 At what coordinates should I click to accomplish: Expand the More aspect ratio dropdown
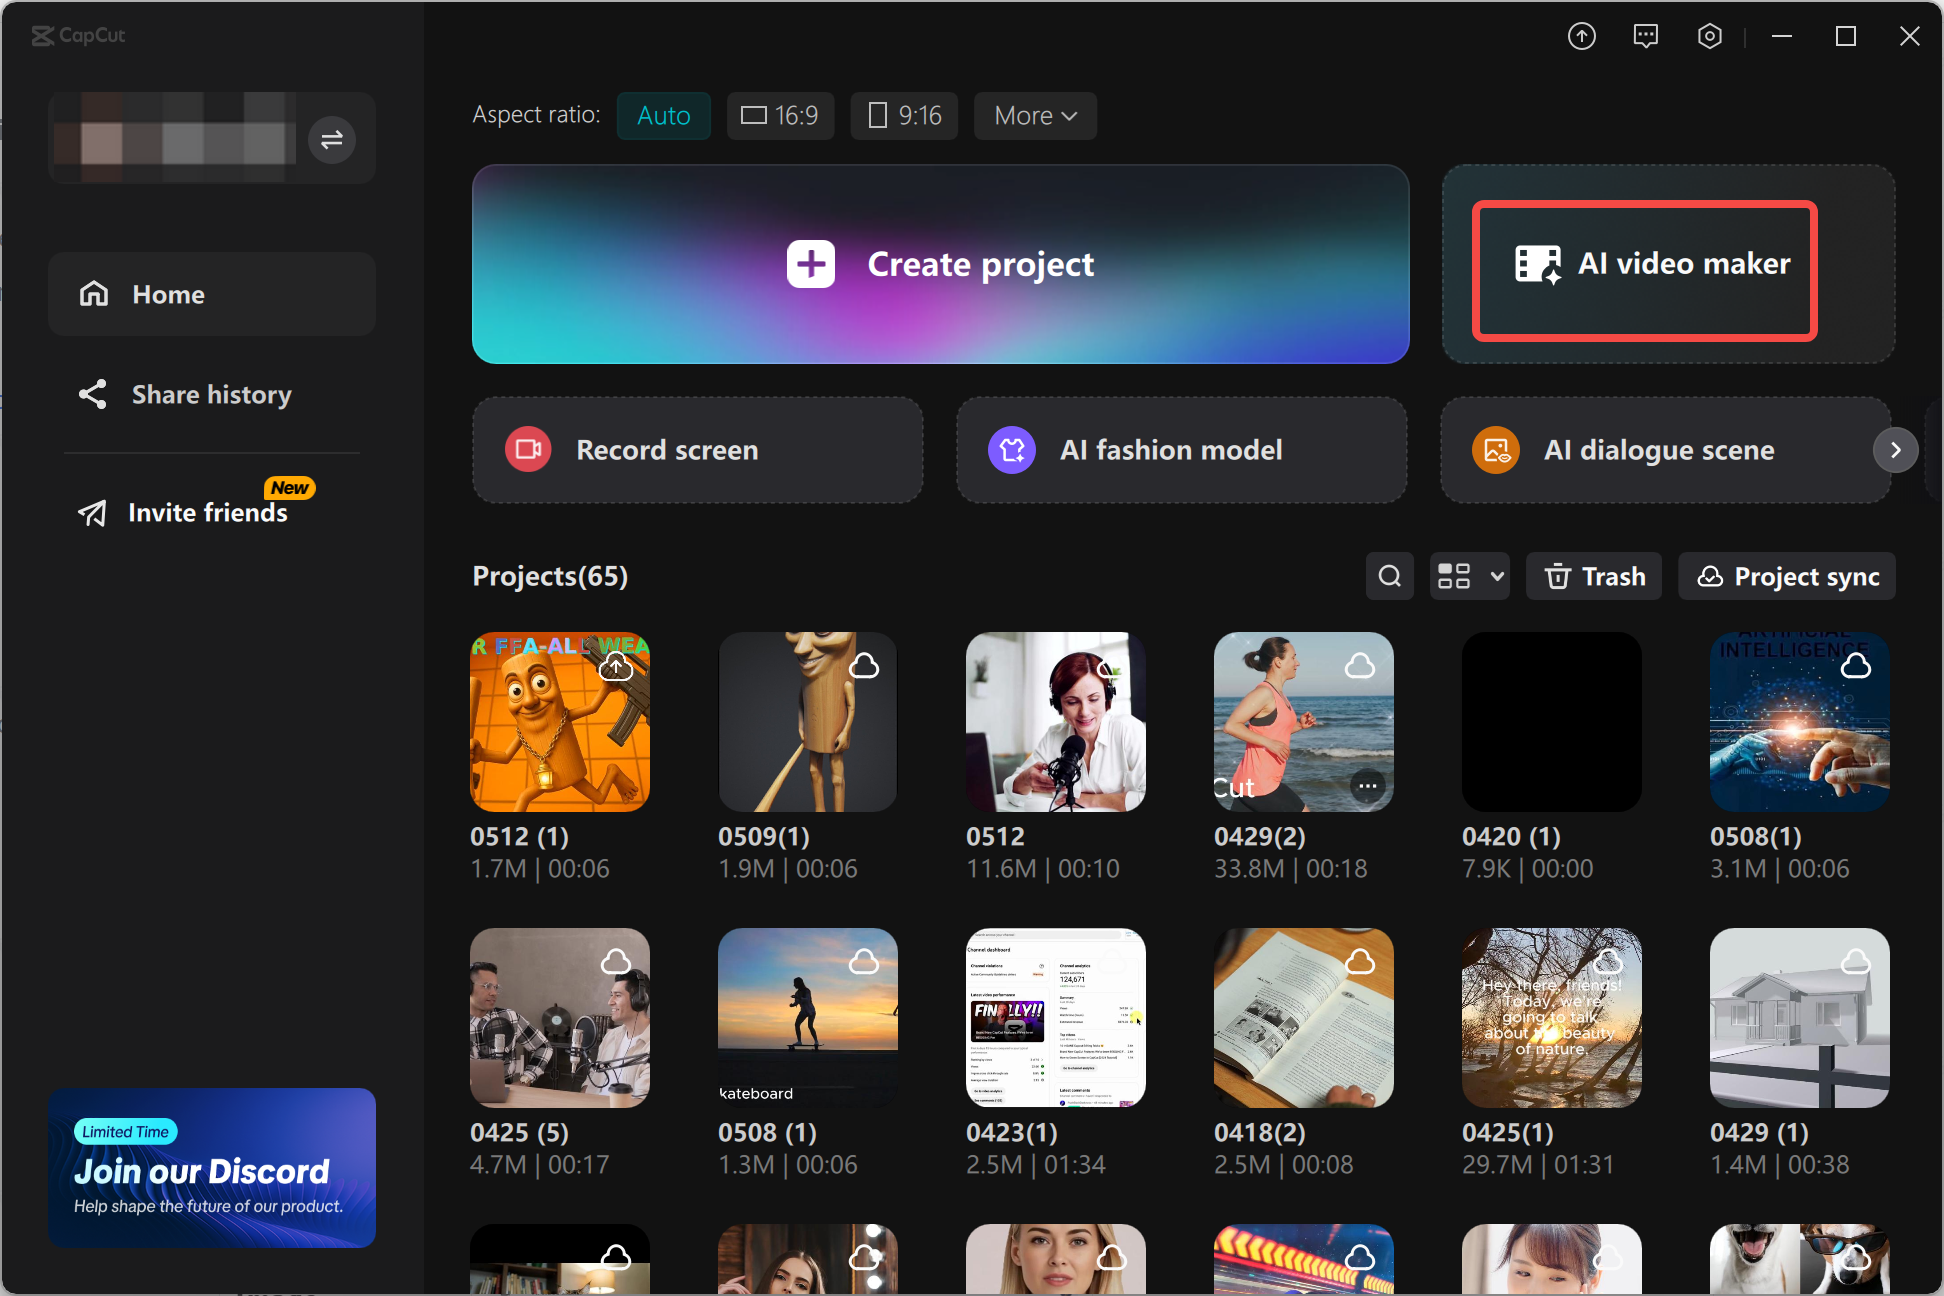[x=1035, y=116]
